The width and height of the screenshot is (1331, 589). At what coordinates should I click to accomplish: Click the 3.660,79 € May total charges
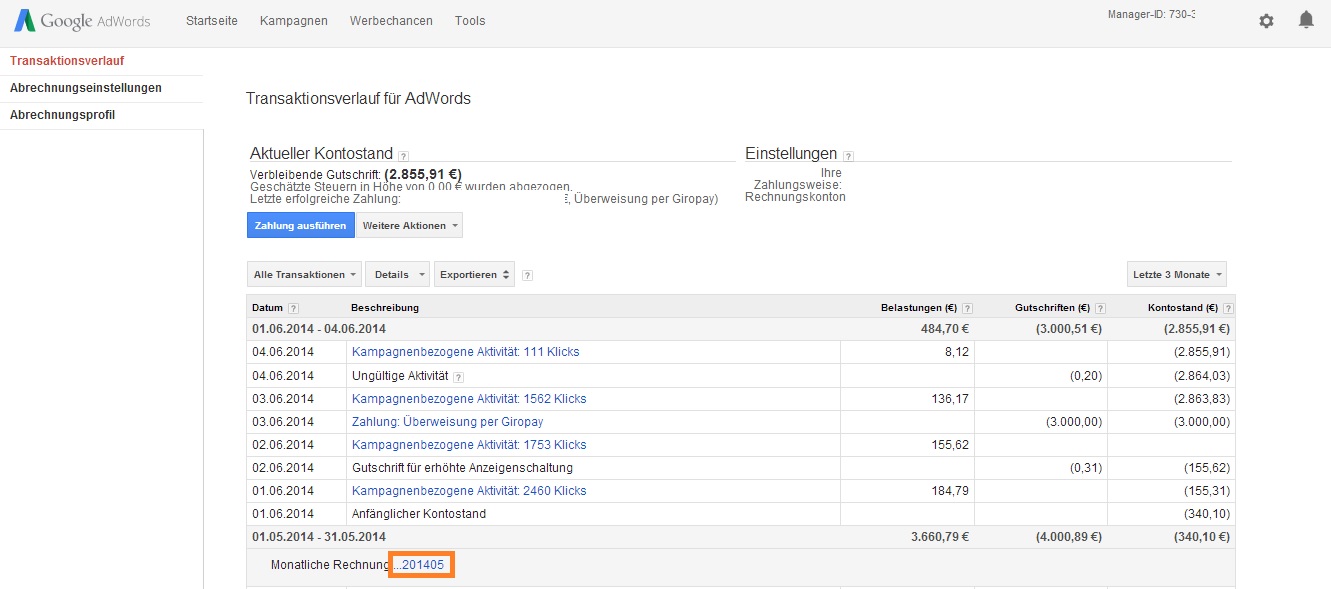pyautogui.click(x=940, y=537)
